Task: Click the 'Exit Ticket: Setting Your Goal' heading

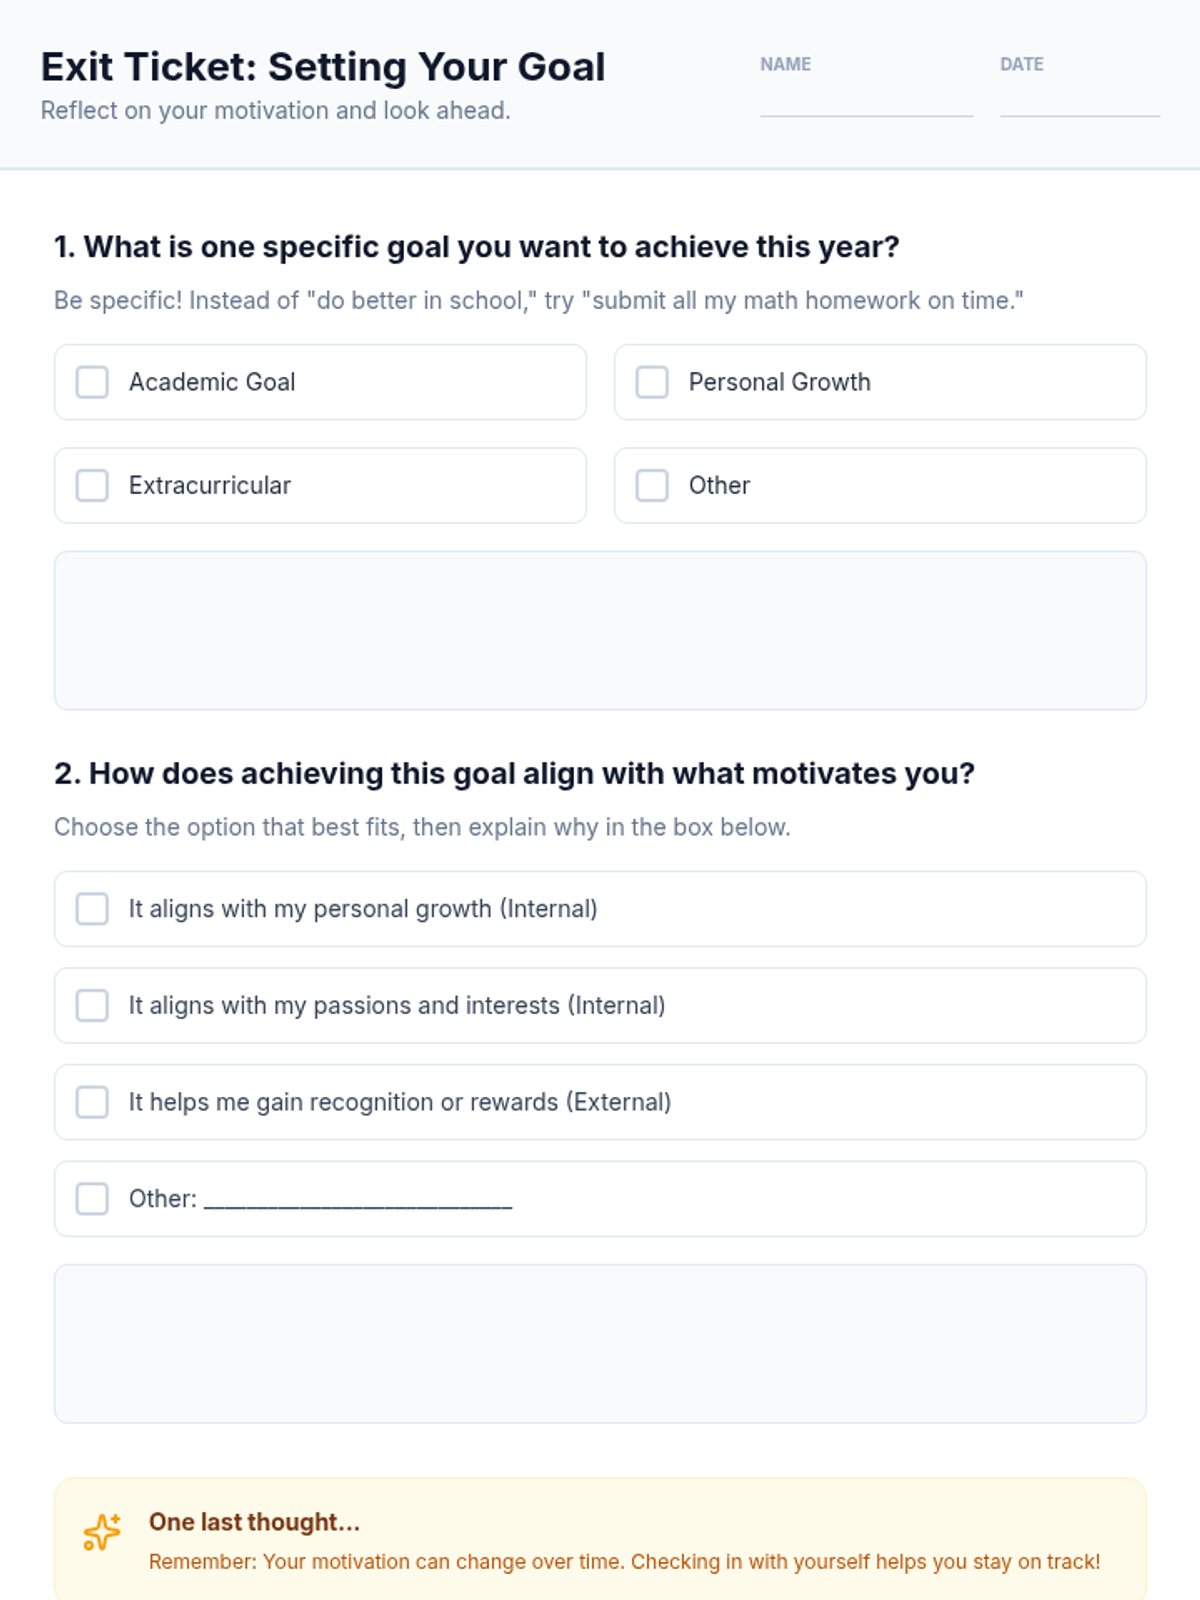Action: click(323, 67)
